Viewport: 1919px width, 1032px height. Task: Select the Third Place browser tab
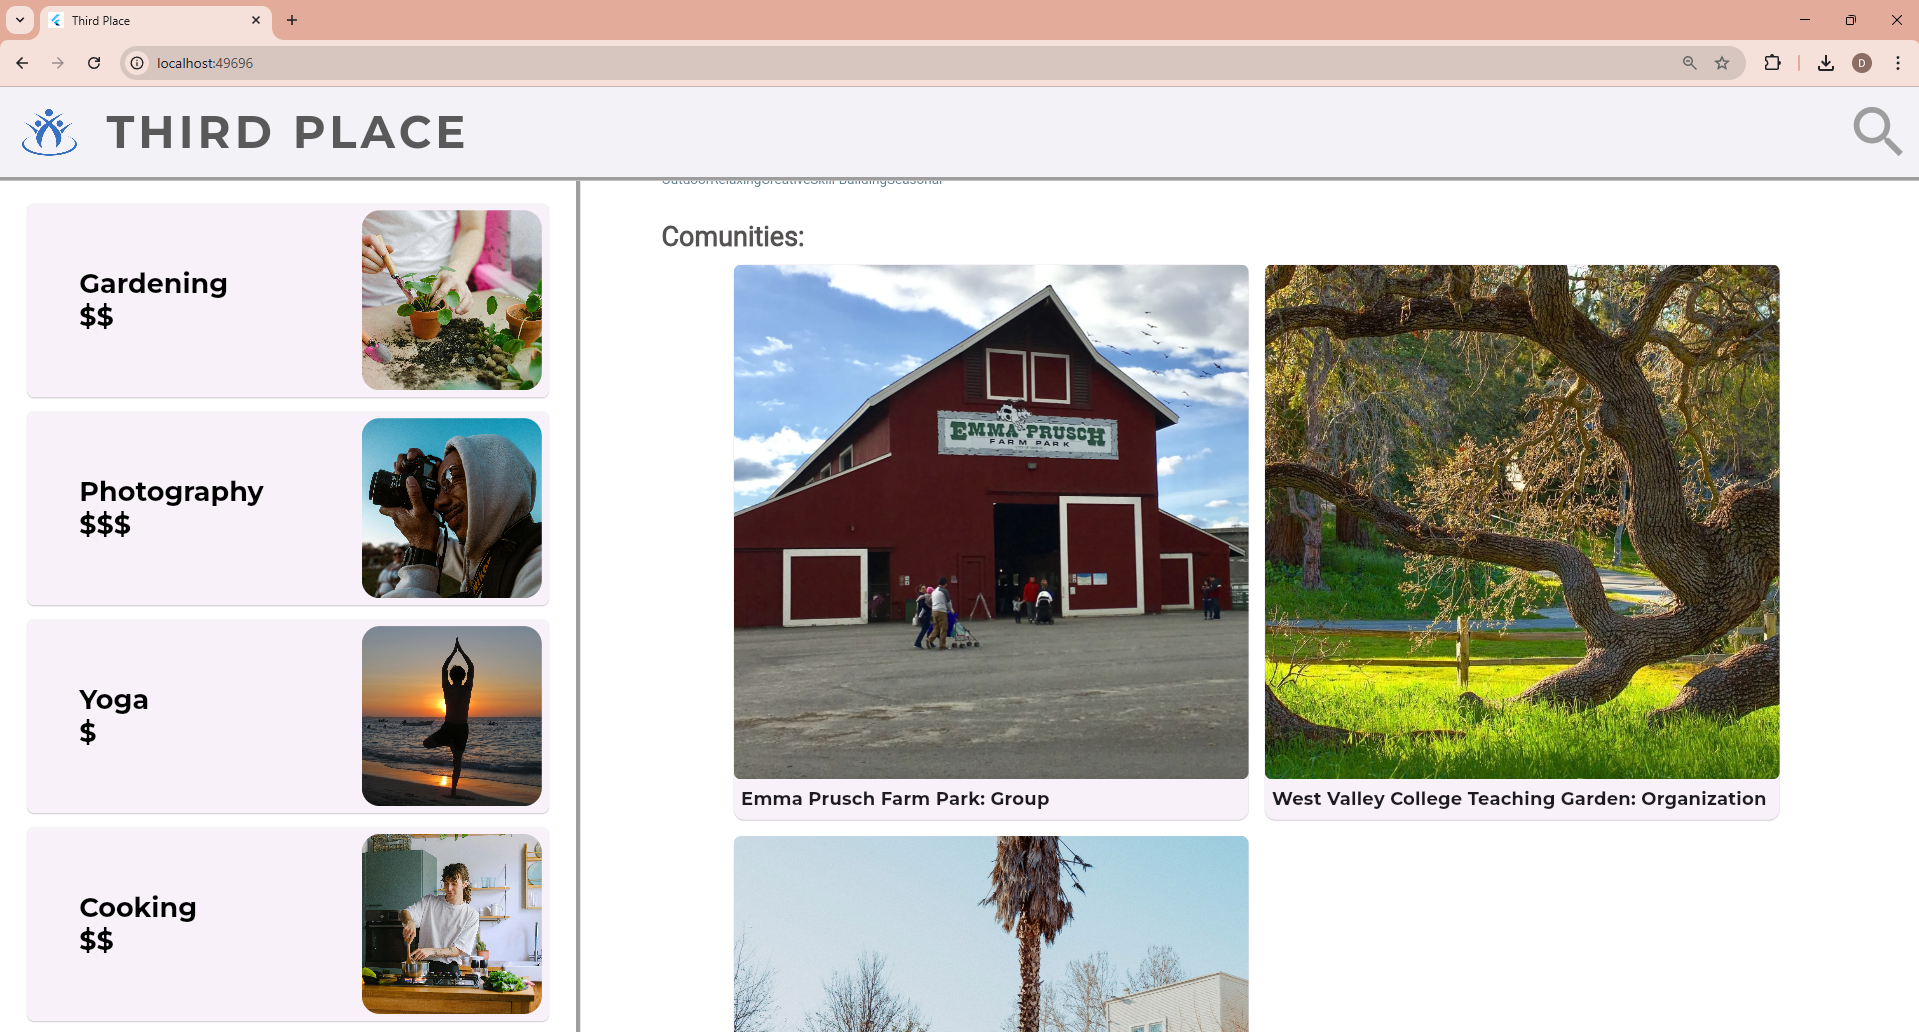[x=156, y=20]
